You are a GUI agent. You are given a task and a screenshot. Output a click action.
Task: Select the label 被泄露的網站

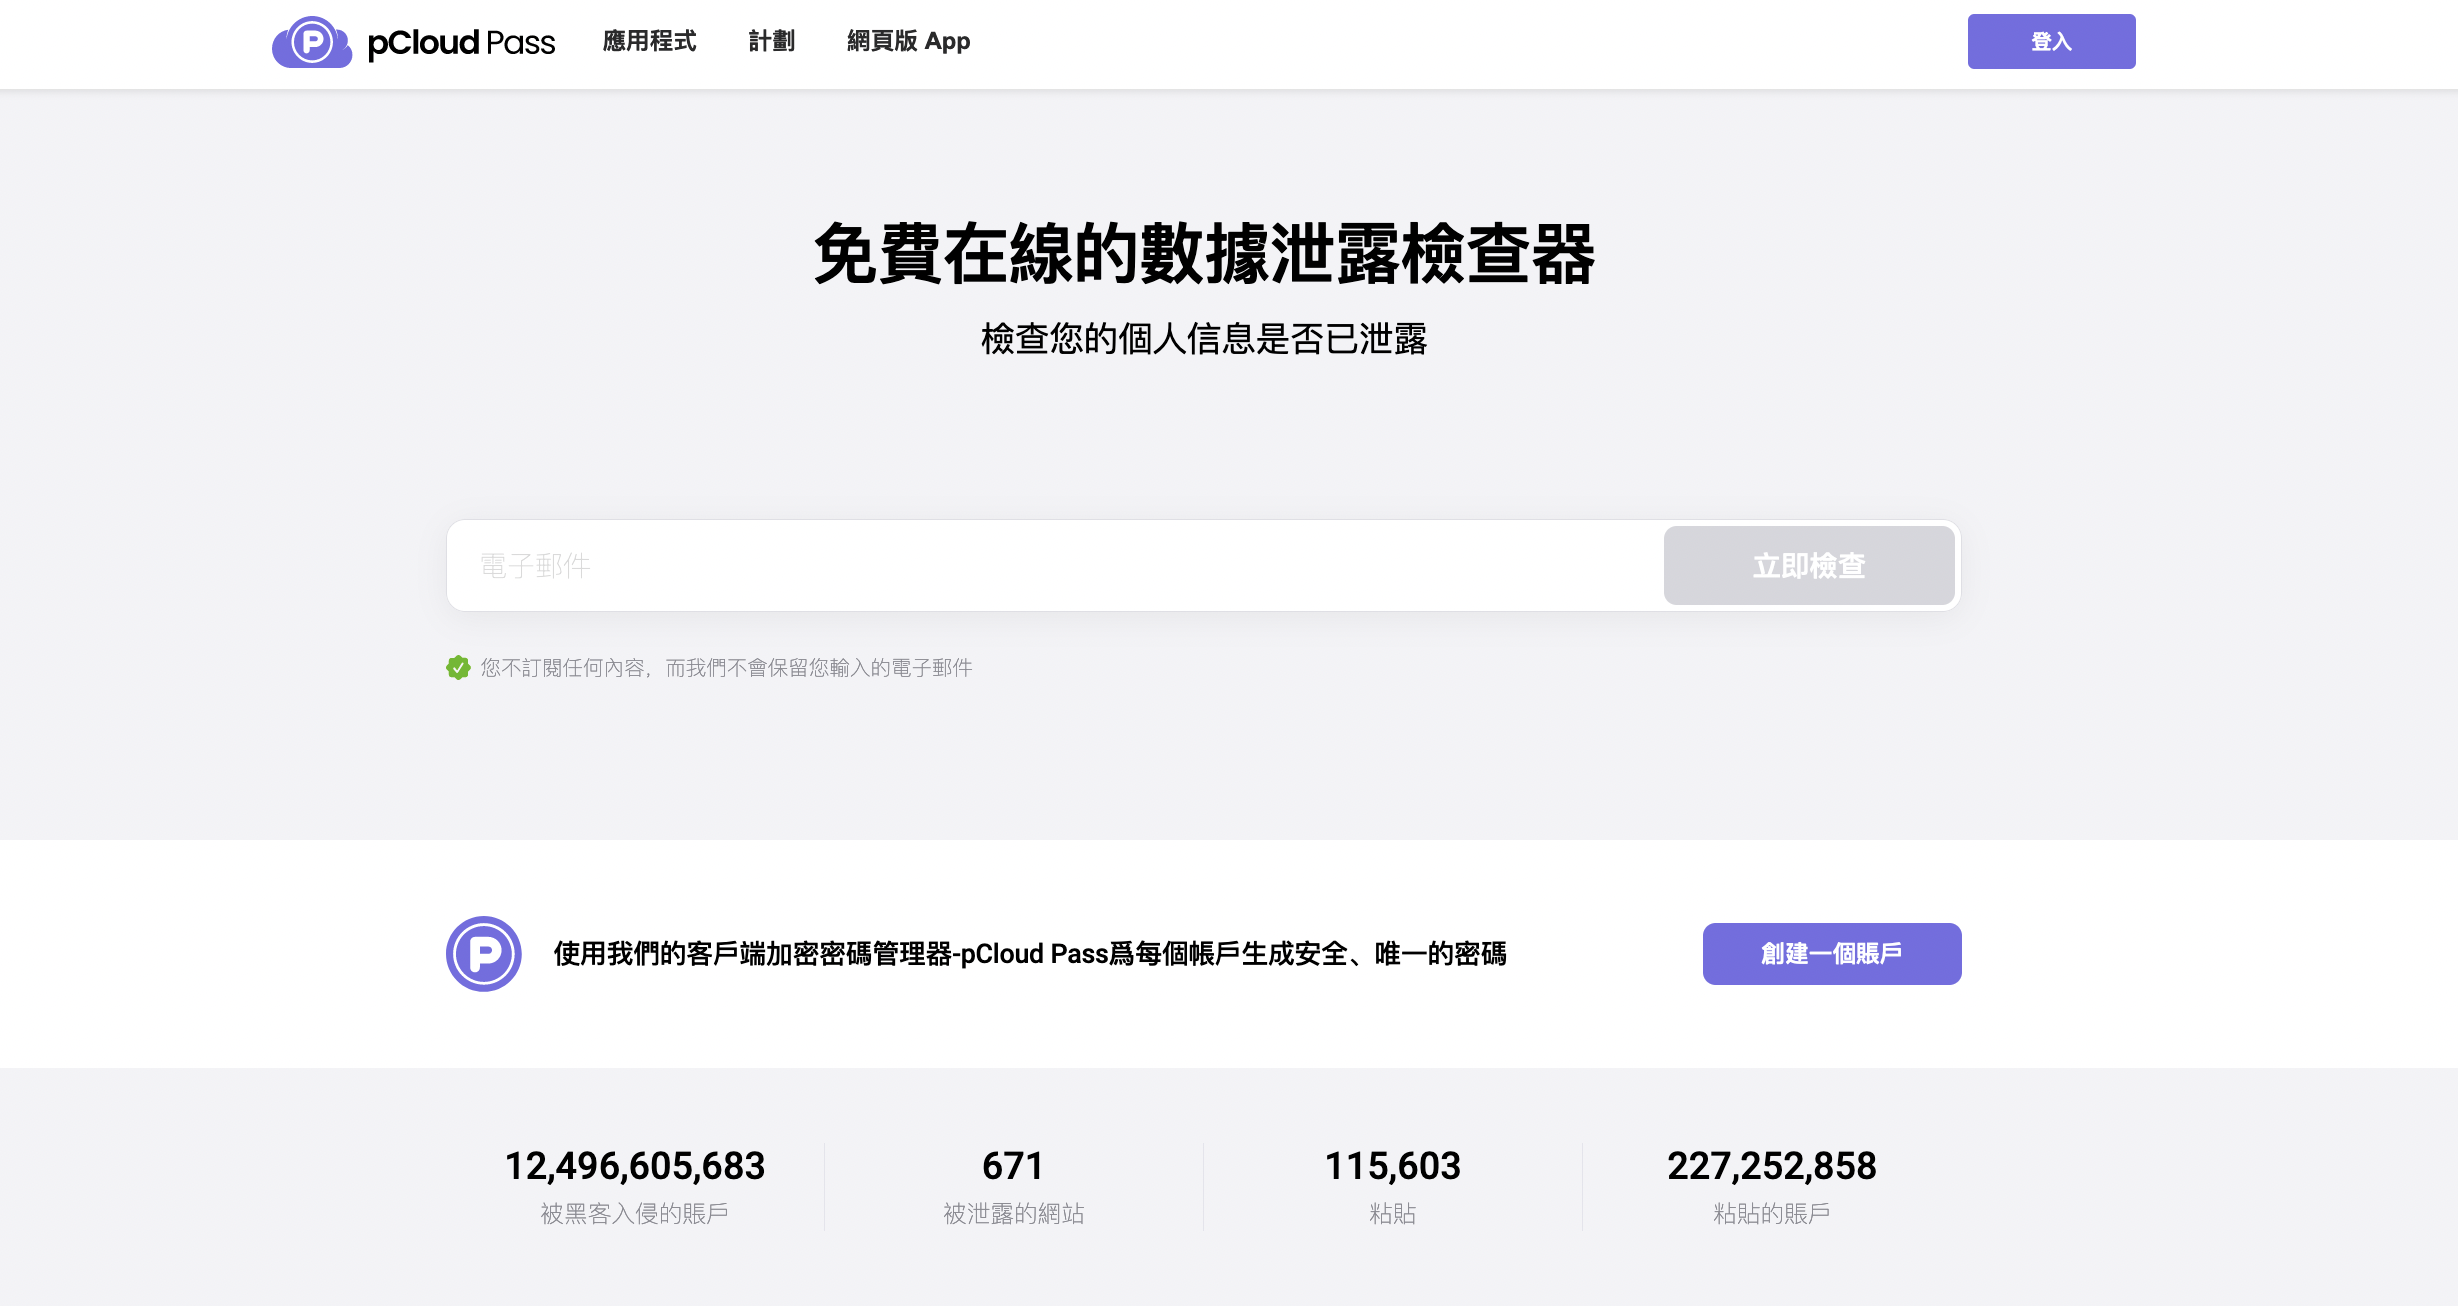(1014, 1213)
